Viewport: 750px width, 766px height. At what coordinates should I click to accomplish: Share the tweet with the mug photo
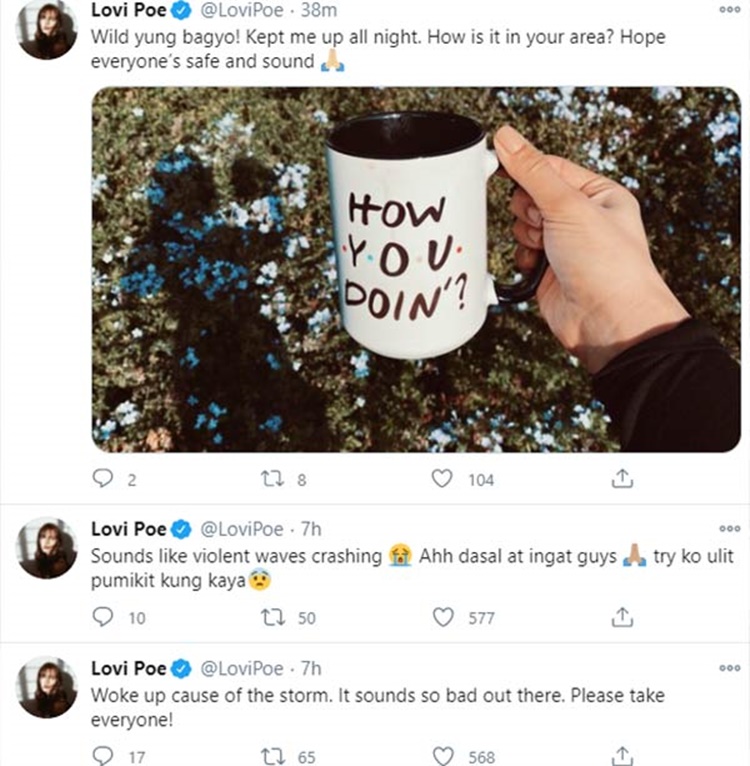click(x=621, y=479)
